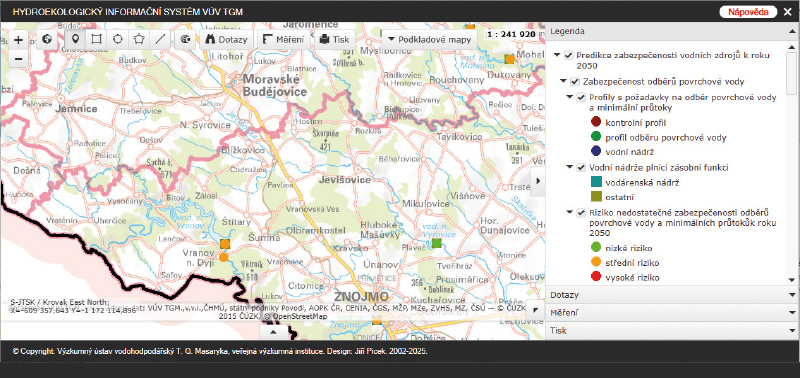Zoom in with the plus button
This screenshot has width=800, height=378.
[x=18, y=40]
